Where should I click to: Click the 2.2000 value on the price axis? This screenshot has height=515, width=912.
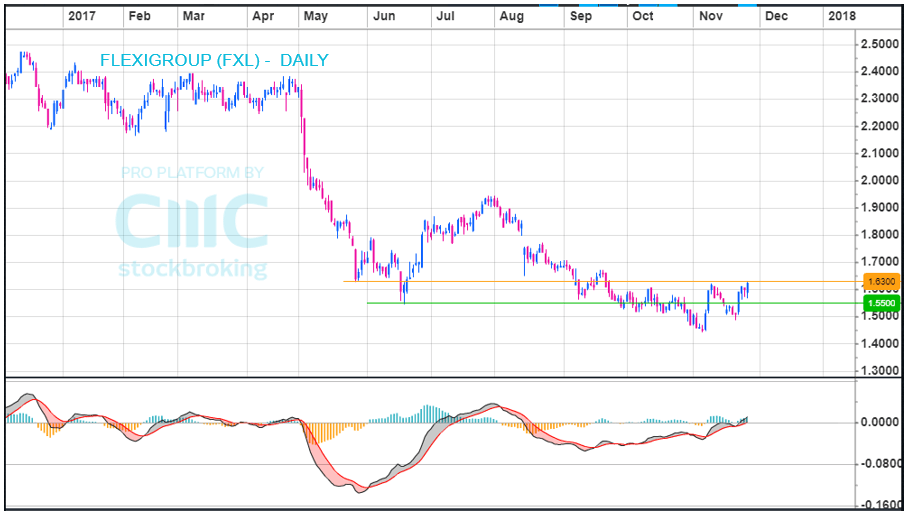[880, 126]
